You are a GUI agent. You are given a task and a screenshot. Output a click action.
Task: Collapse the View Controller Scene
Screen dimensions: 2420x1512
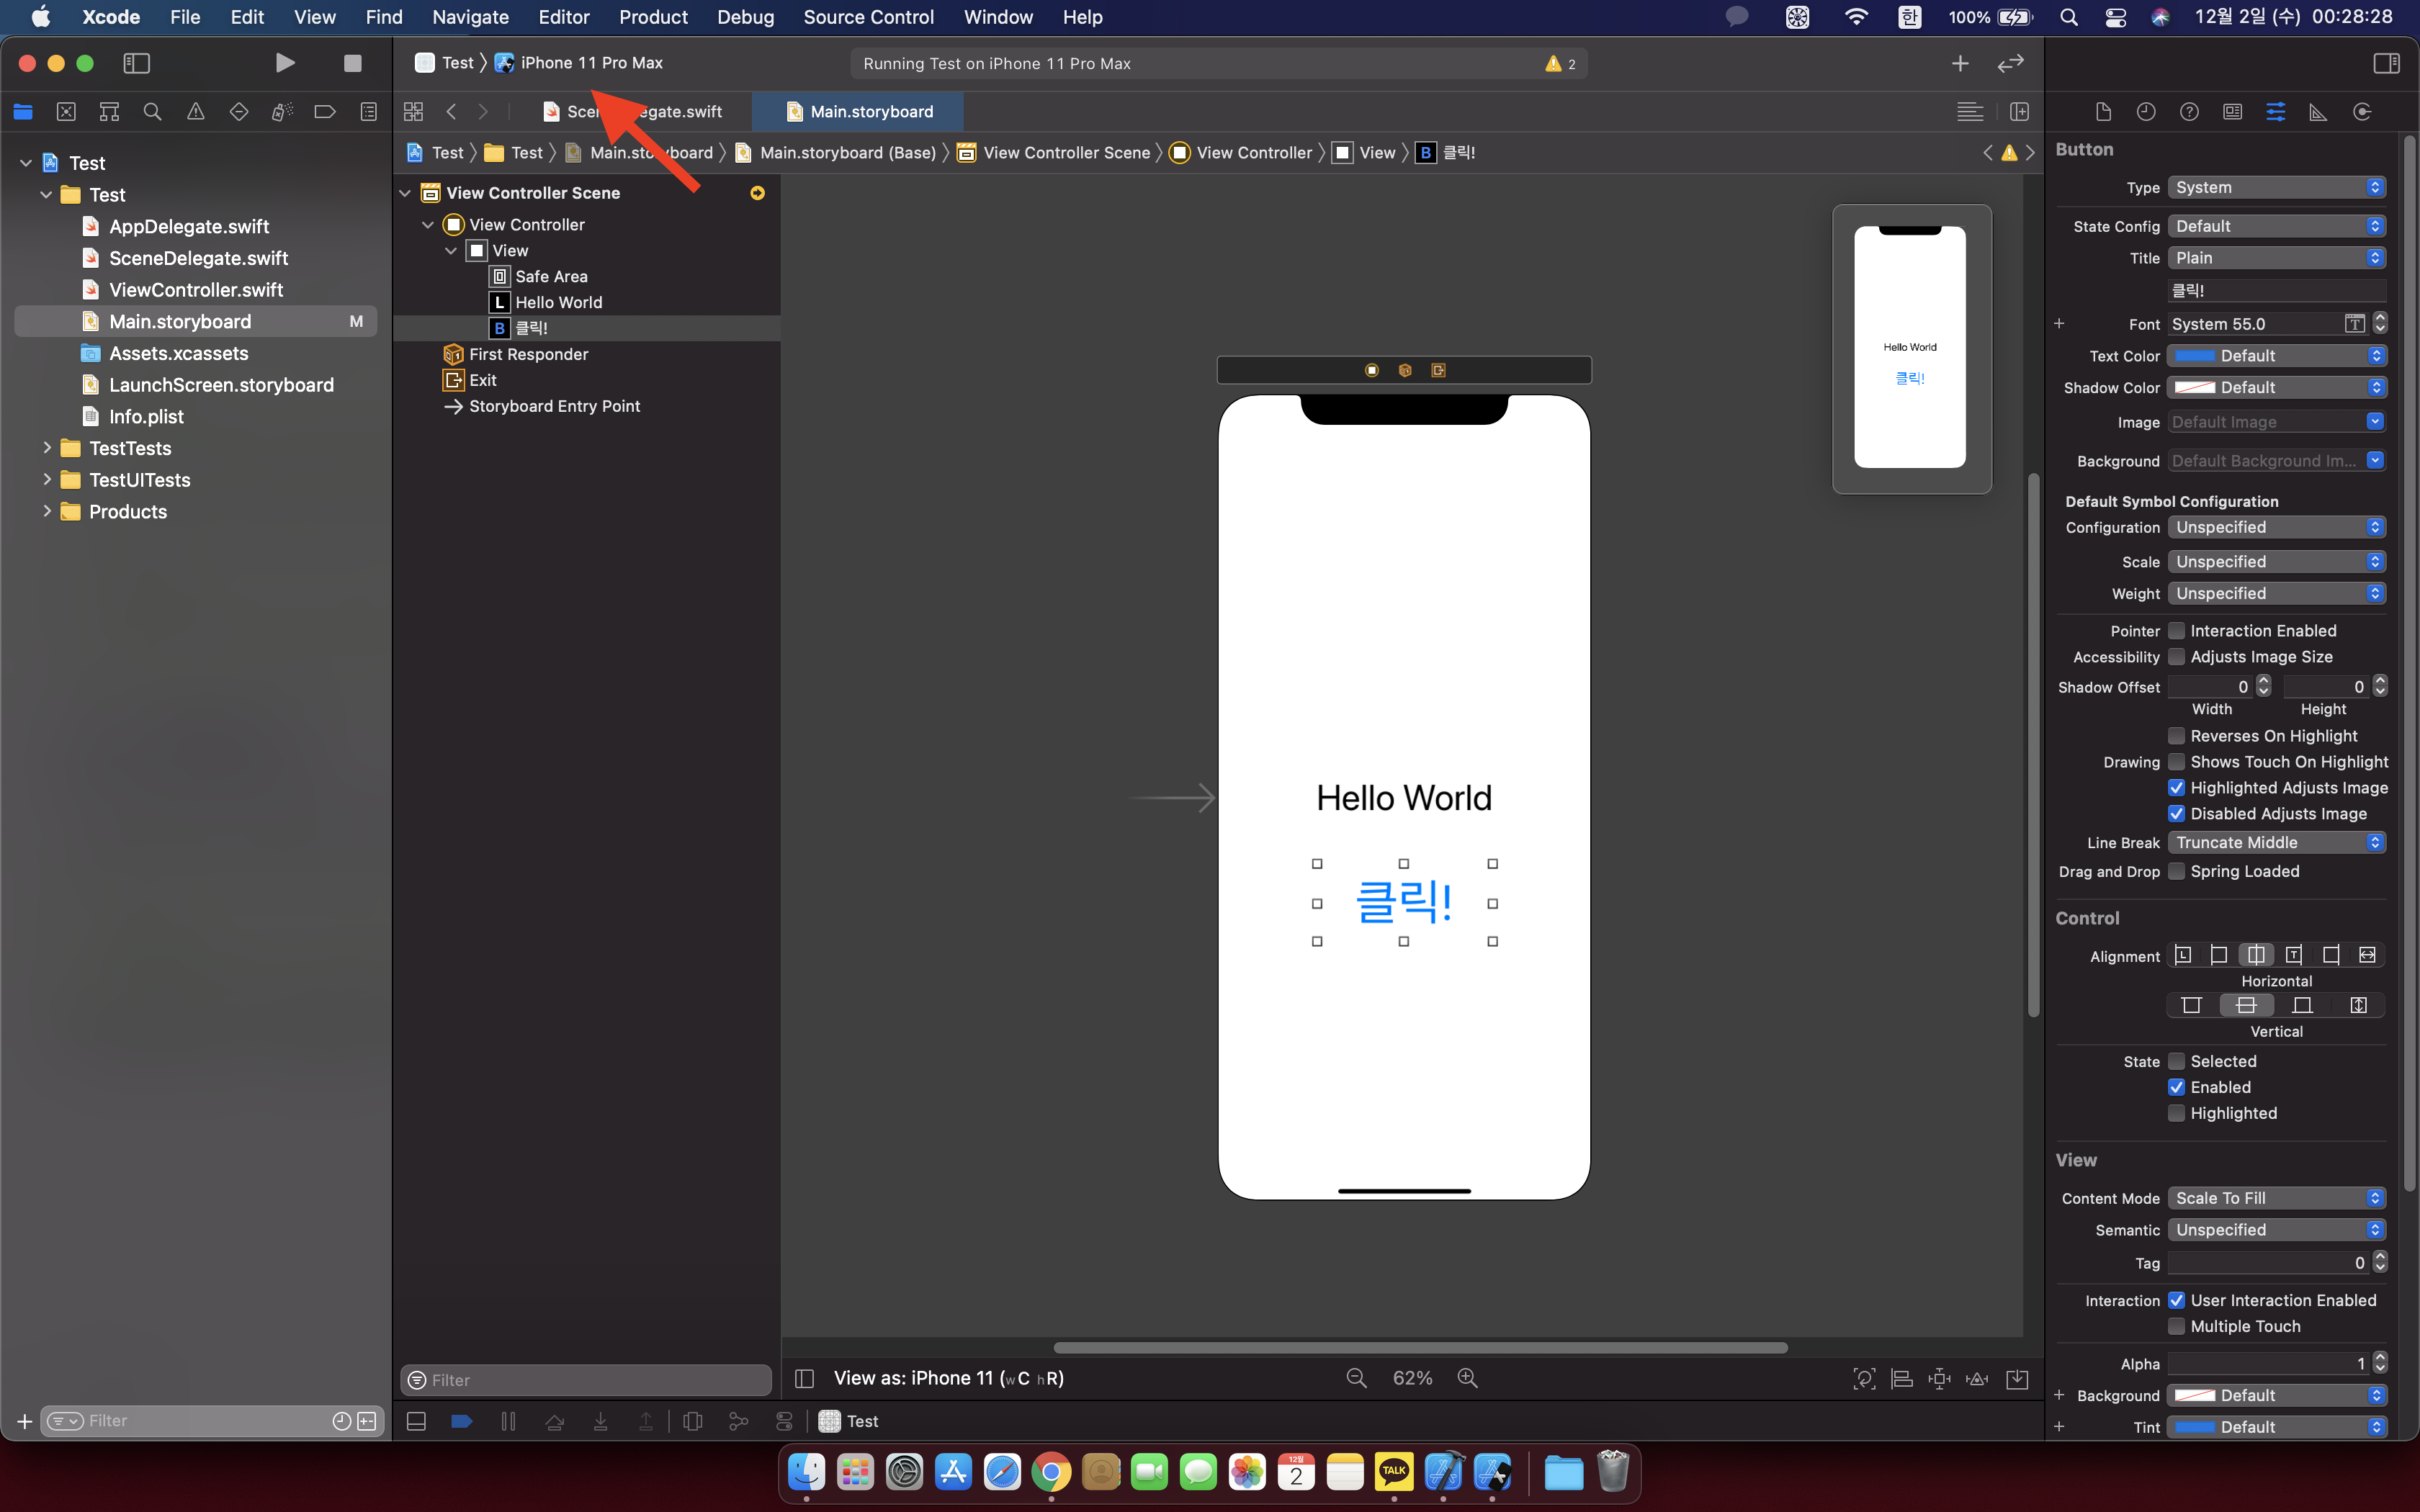(405, 193)
